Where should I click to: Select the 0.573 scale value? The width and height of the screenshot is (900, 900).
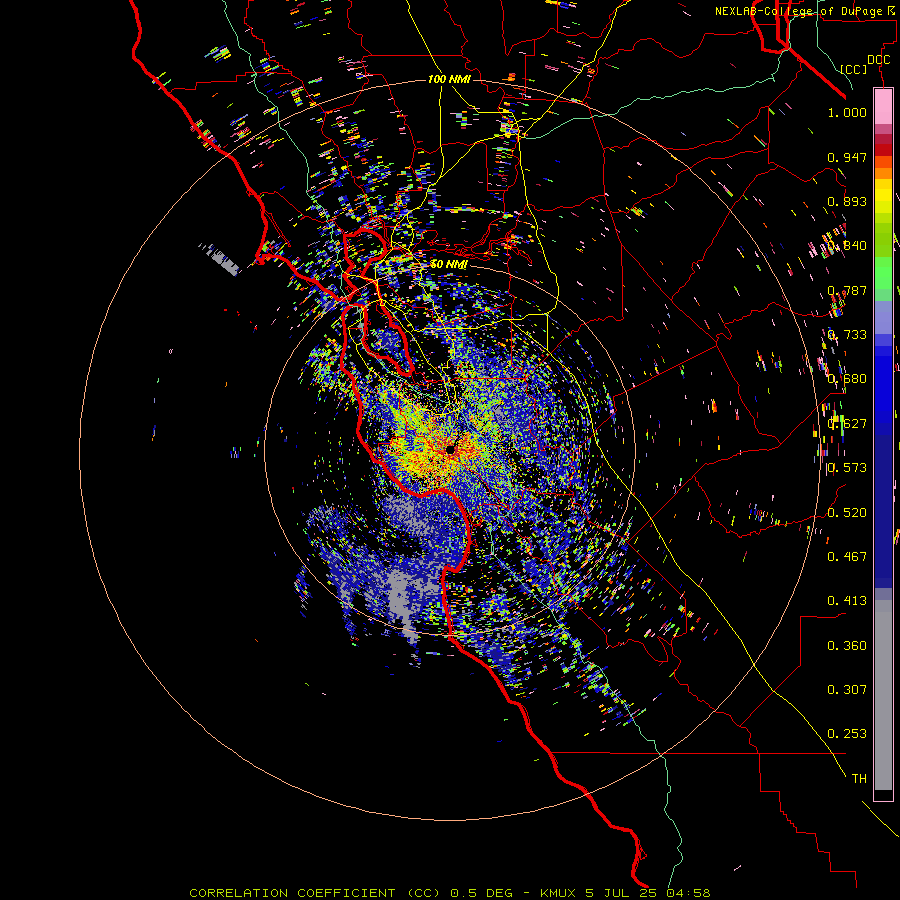pos(847,468)
